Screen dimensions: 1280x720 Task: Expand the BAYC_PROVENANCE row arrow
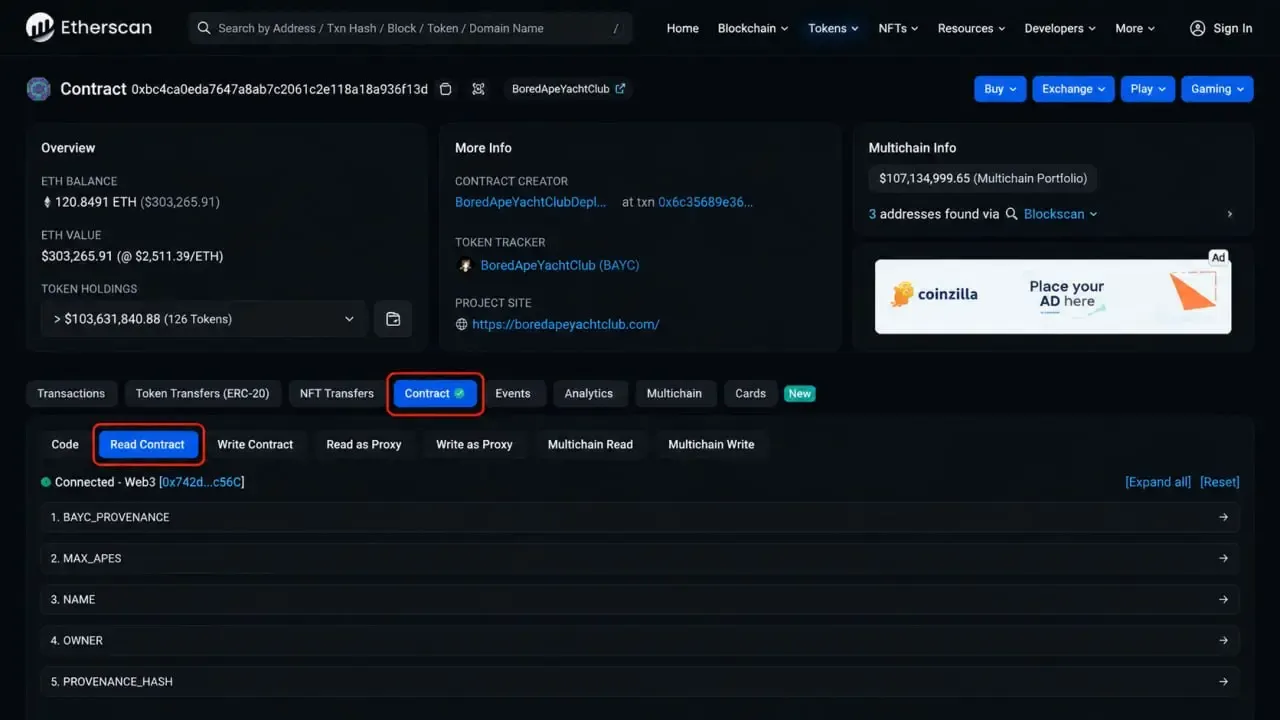1223,517
